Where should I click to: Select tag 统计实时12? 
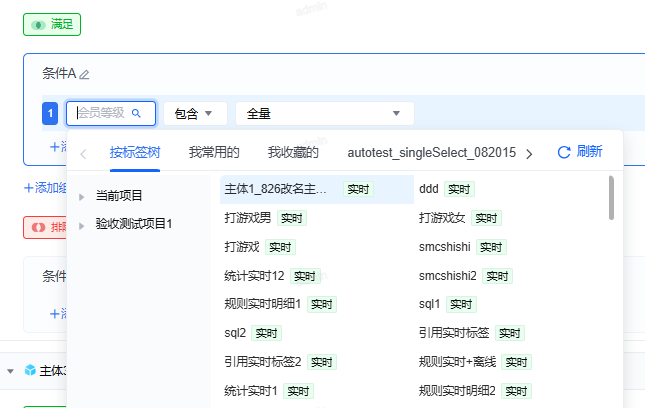pos(254,276)
